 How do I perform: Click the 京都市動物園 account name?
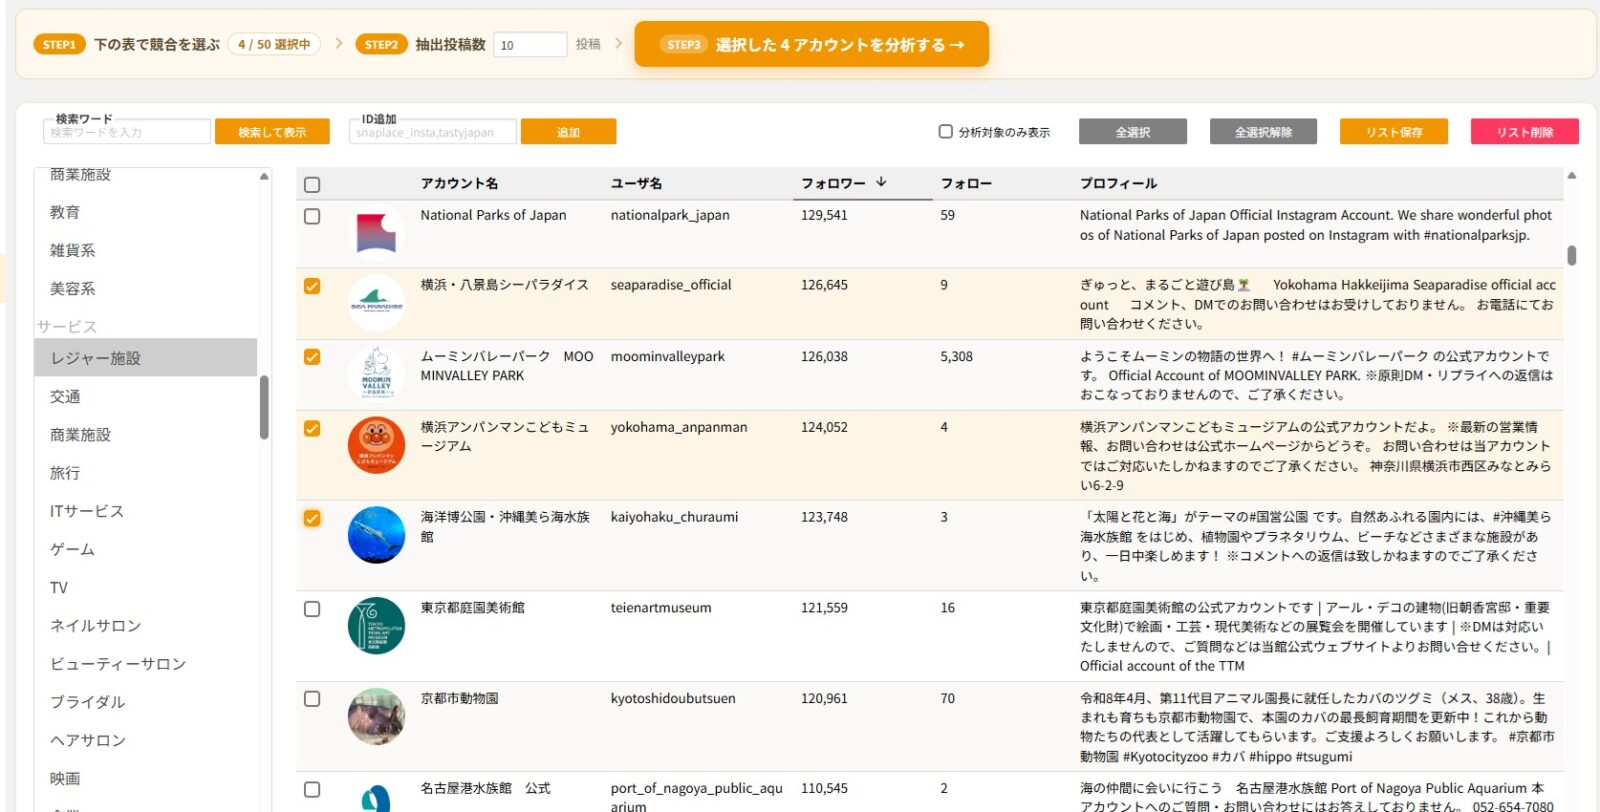(x=459, y=698)
